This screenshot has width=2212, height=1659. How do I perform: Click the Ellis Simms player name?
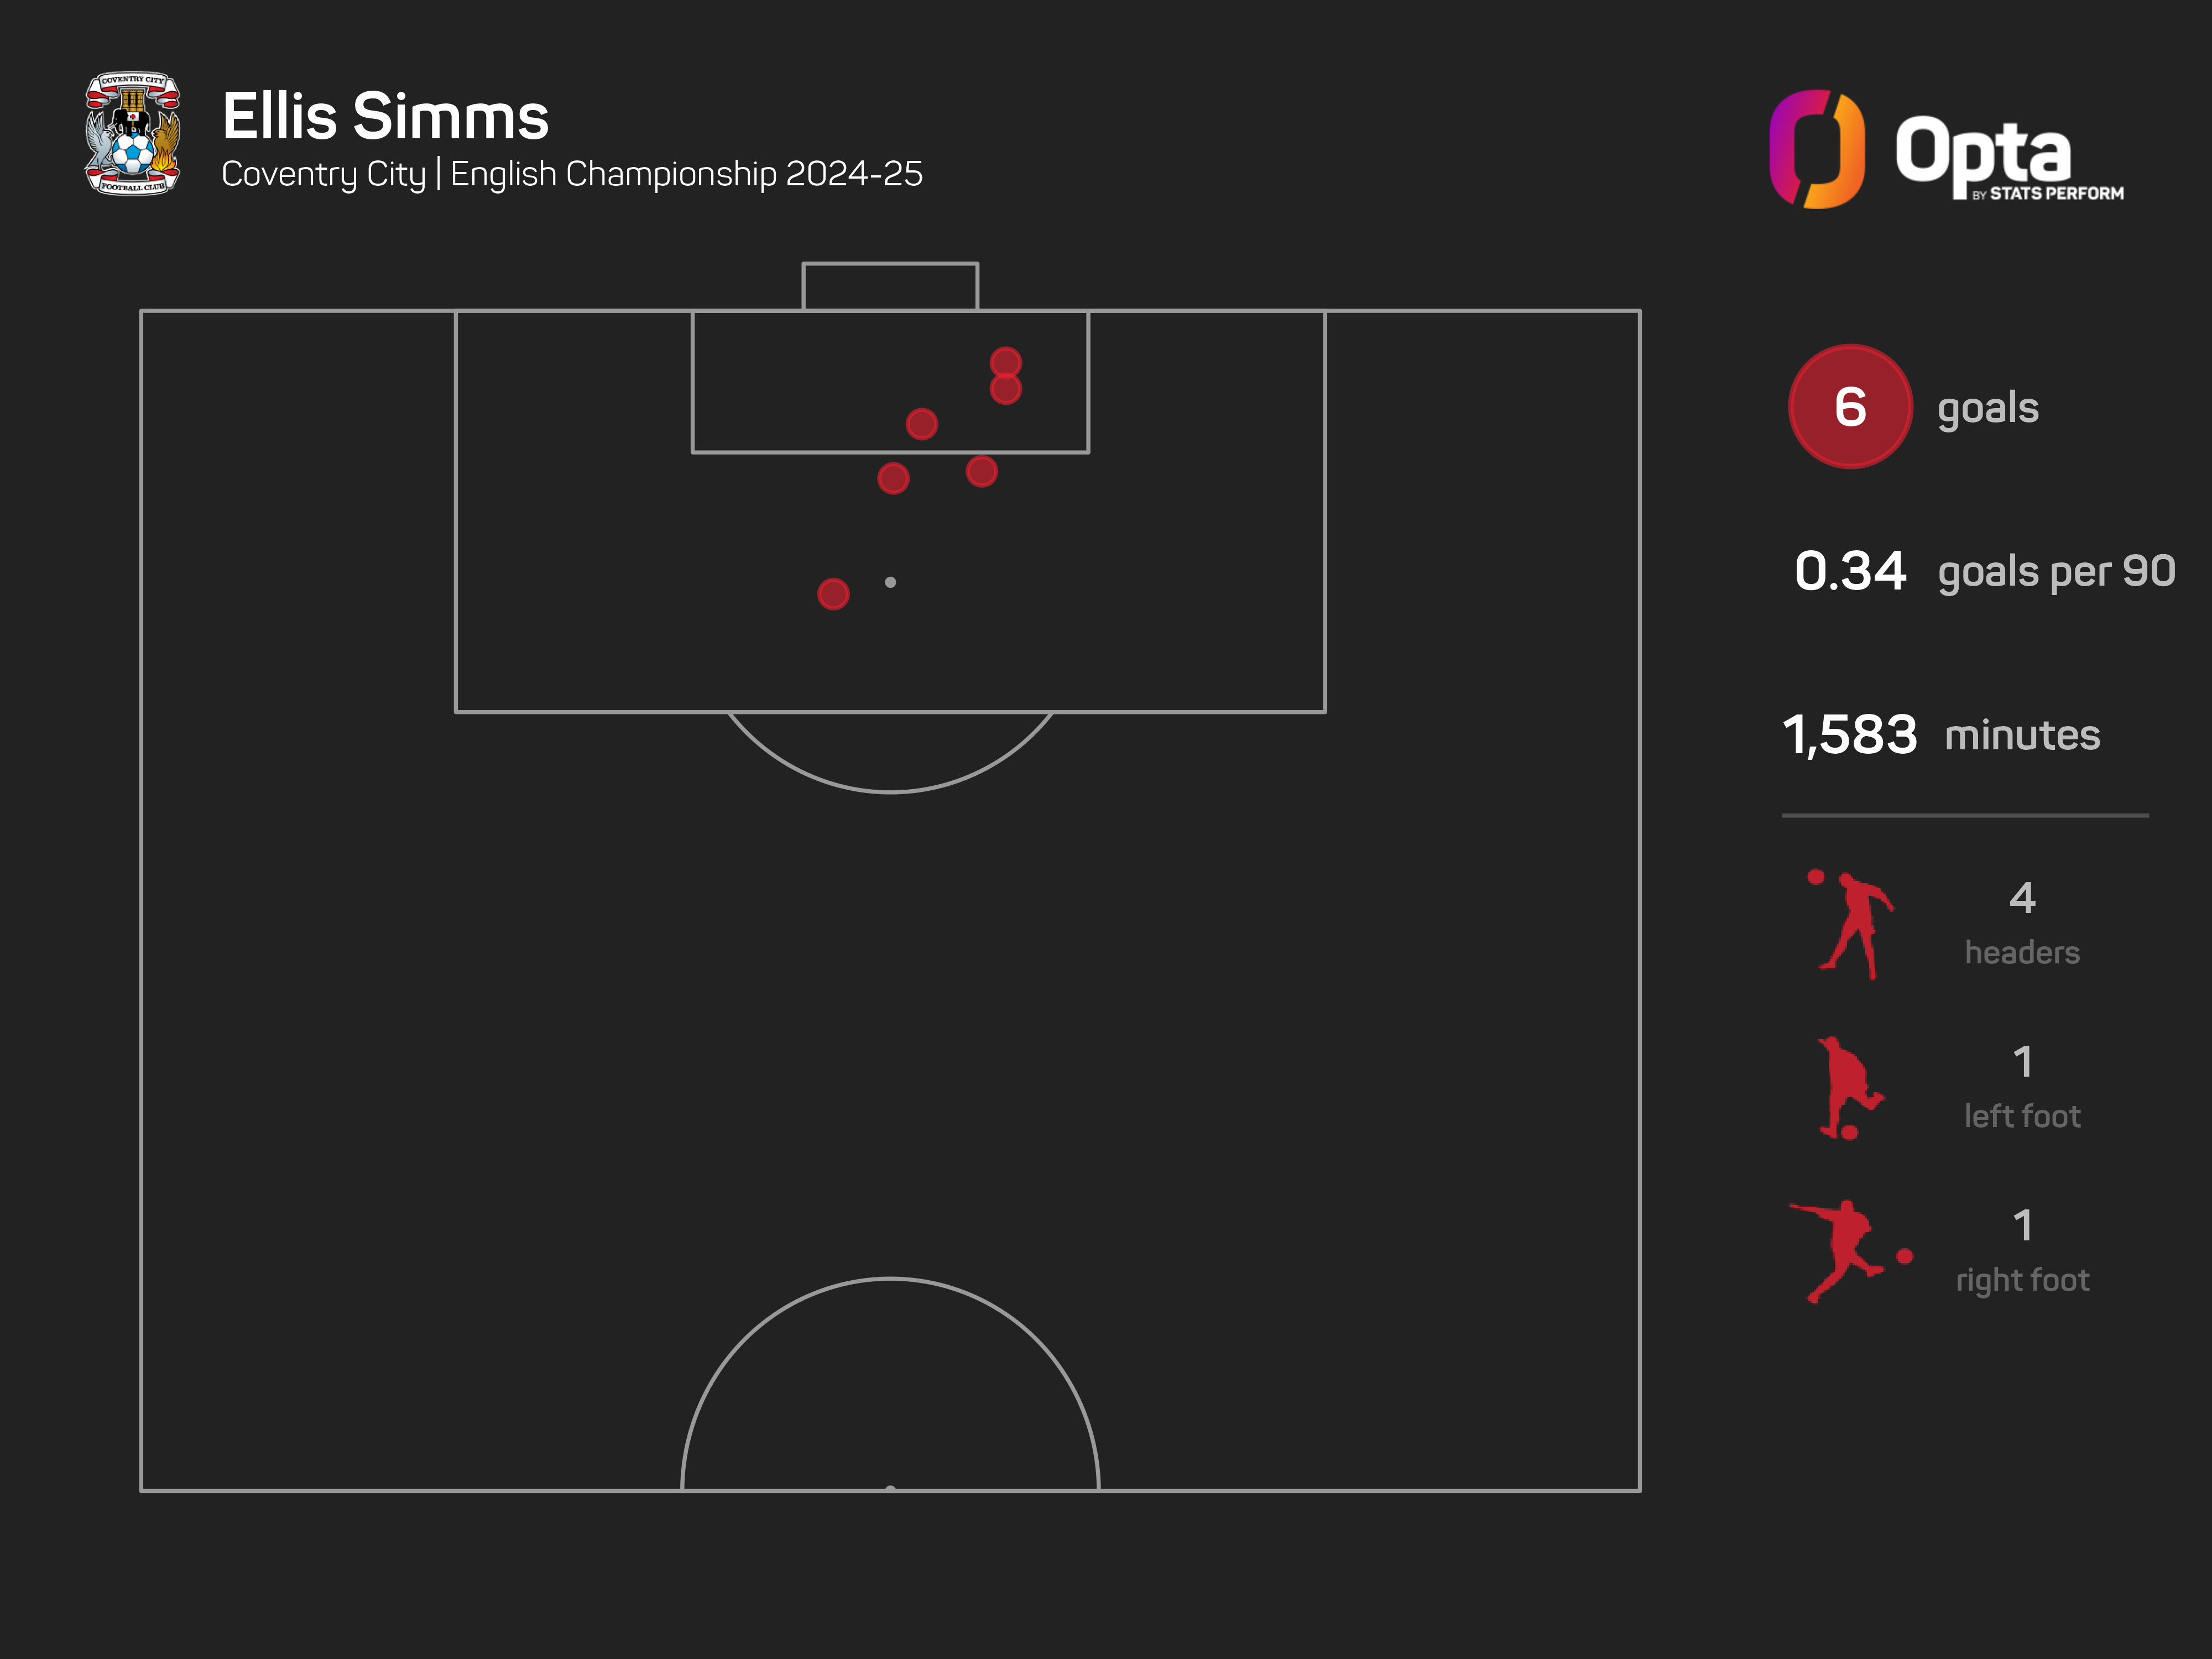pyautogui.click(x=385, y=116)
